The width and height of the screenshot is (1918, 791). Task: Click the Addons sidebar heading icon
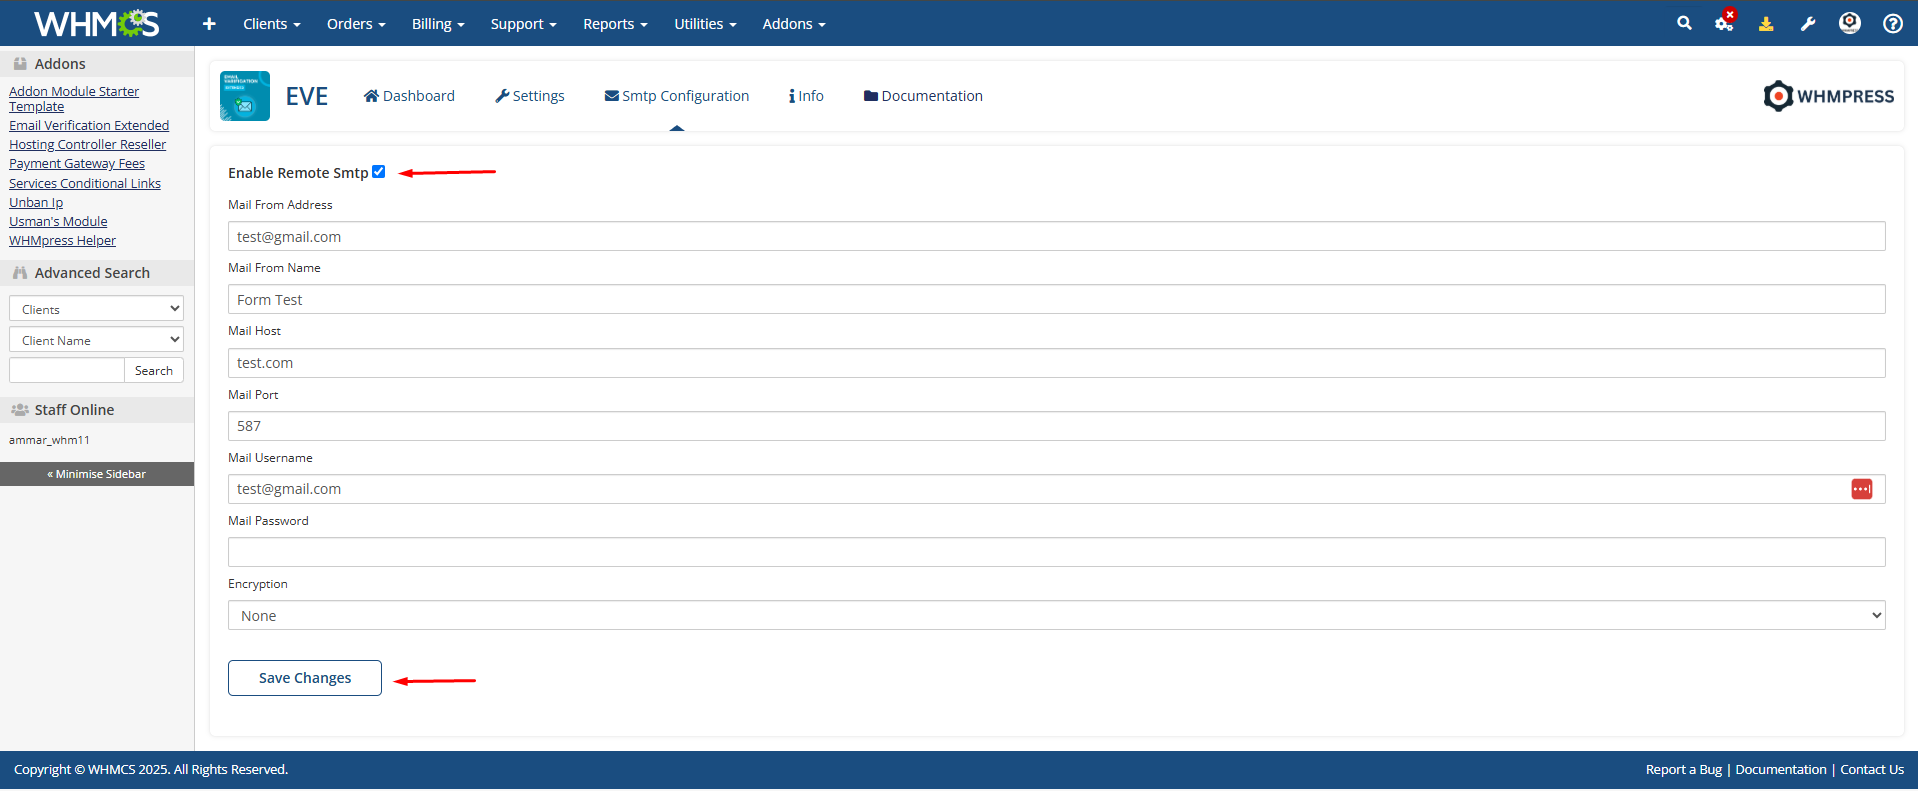20,63
